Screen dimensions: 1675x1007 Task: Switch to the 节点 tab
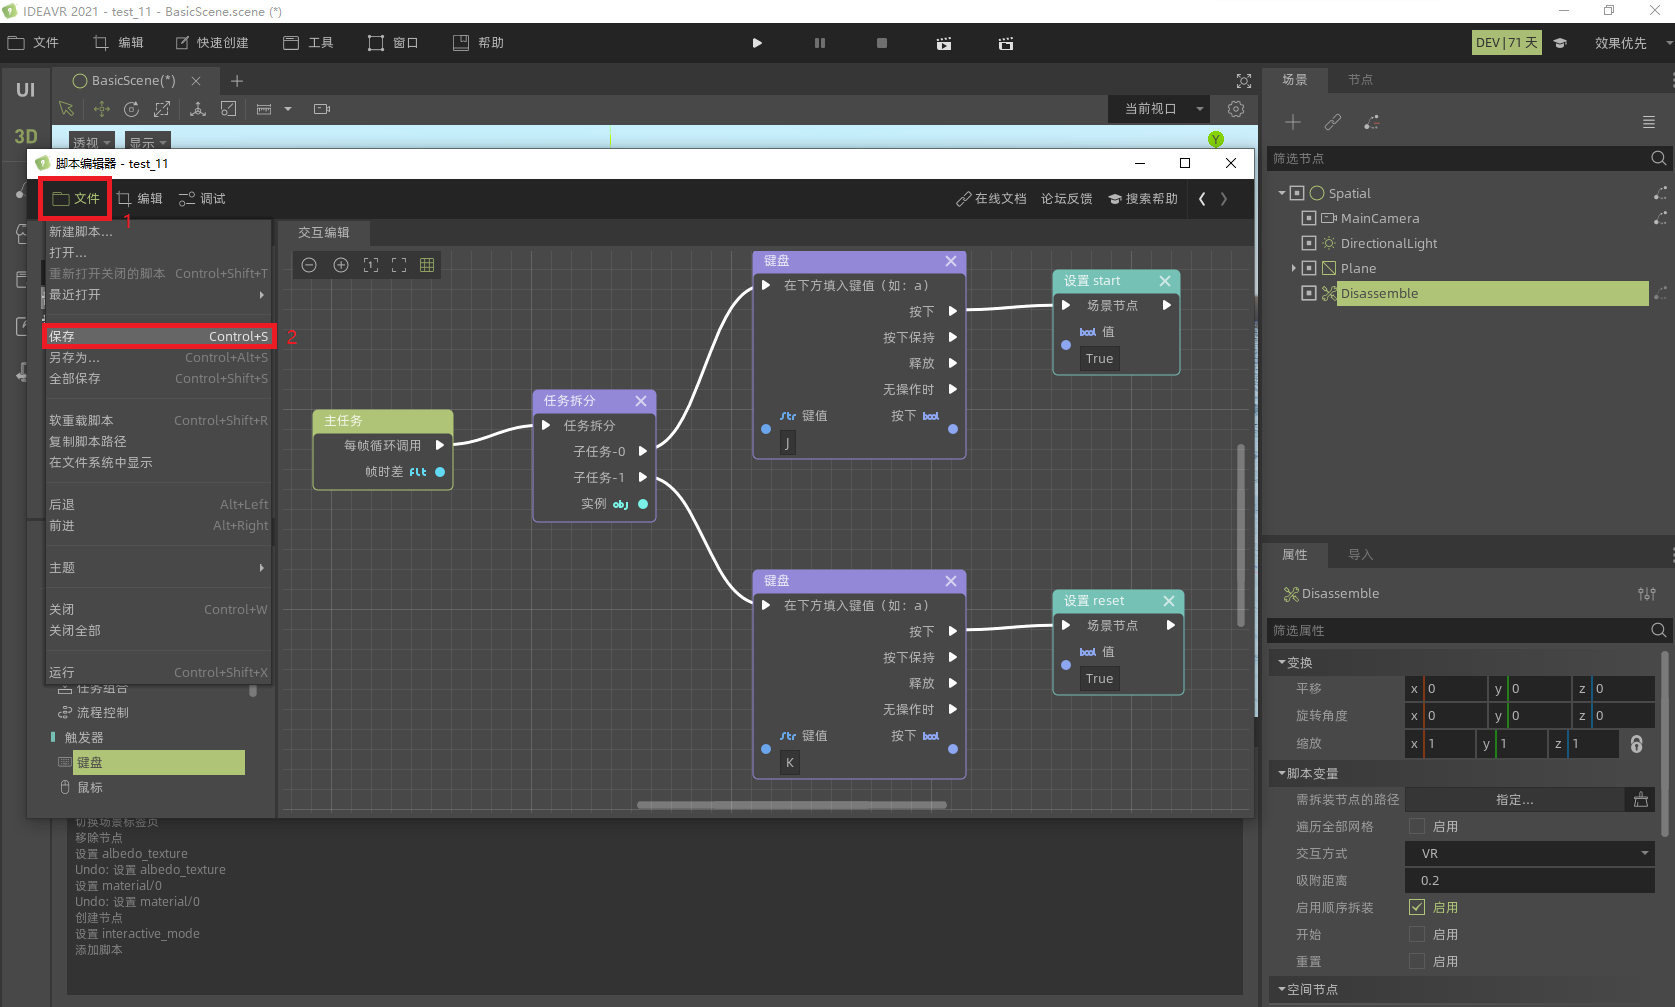(x=1360, y=80)
